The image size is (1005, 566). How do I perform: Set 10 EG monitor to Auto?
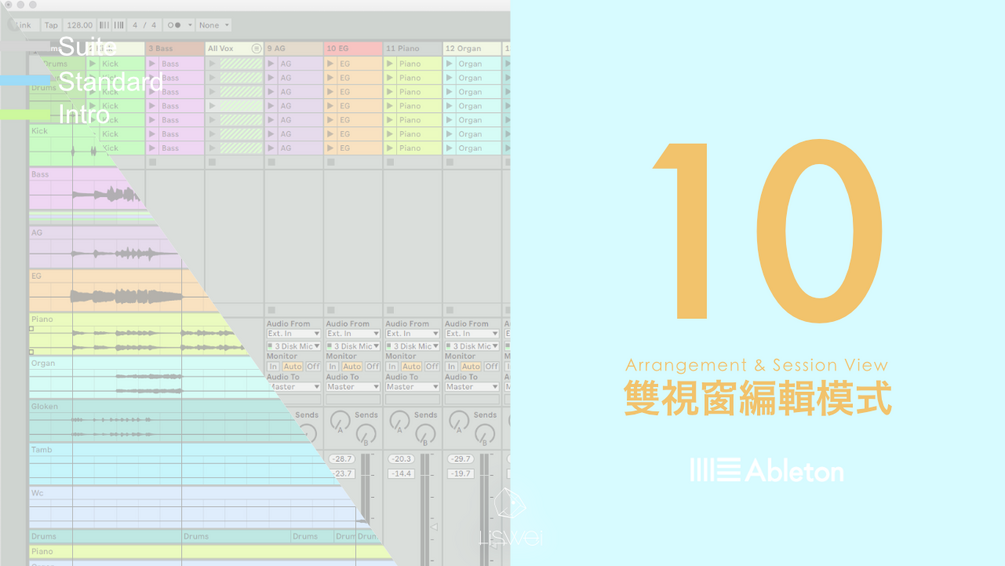(352, 367)
